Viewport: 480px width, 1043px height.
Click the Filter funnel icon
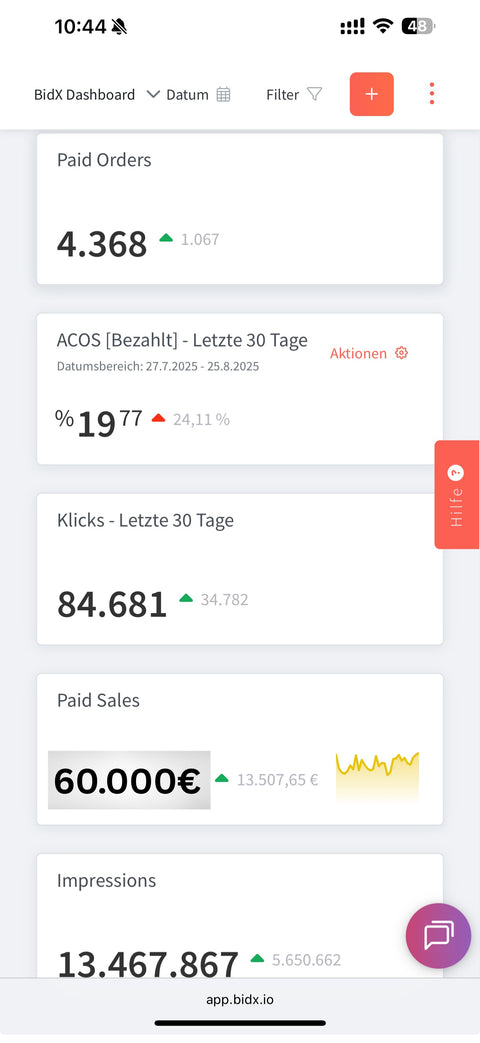pos(314,94)
